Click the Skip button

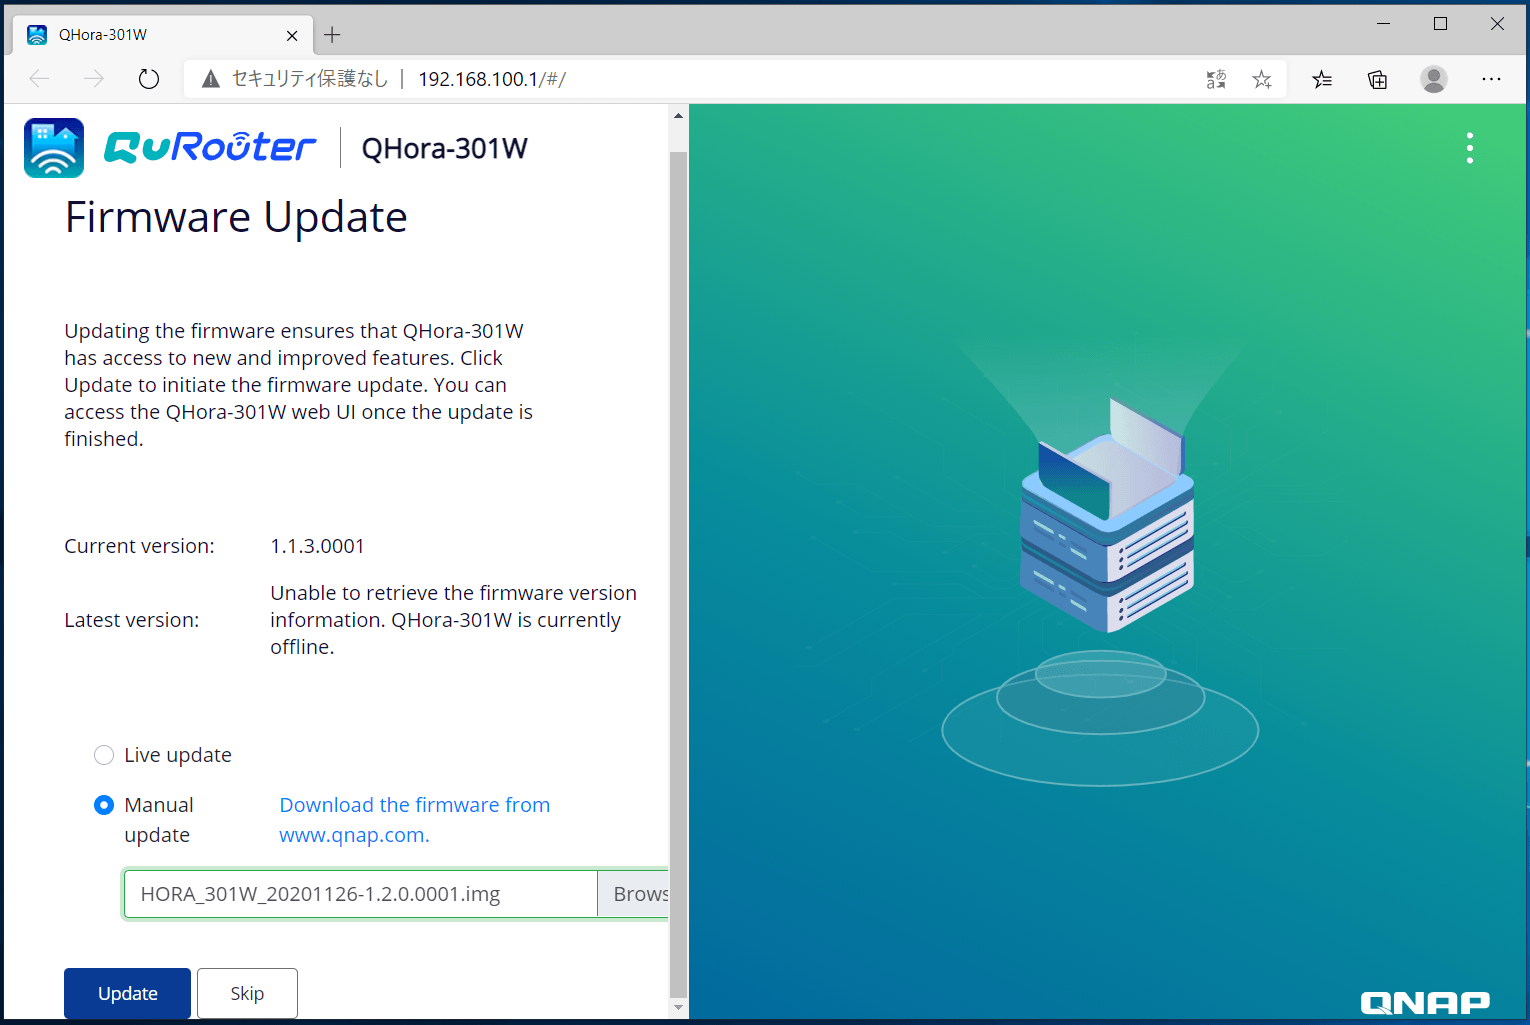[247, 993]
